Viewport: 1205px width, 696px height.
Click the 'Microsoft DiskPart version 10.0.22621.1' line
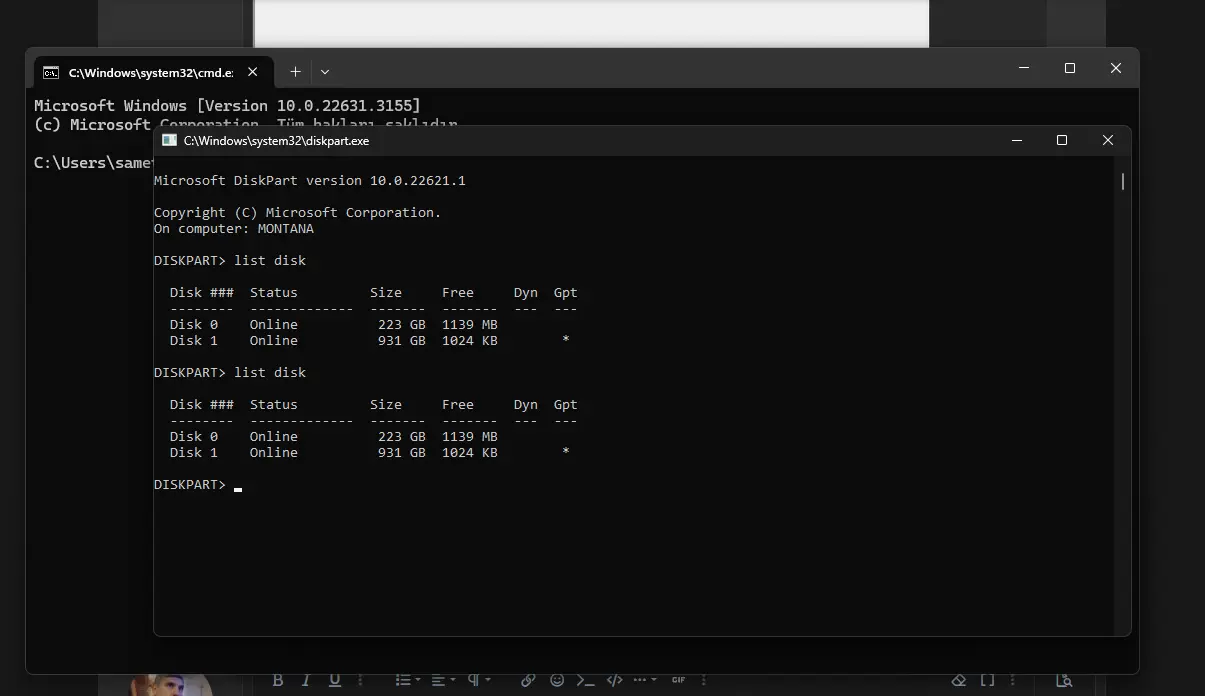[x=310, y=181]
